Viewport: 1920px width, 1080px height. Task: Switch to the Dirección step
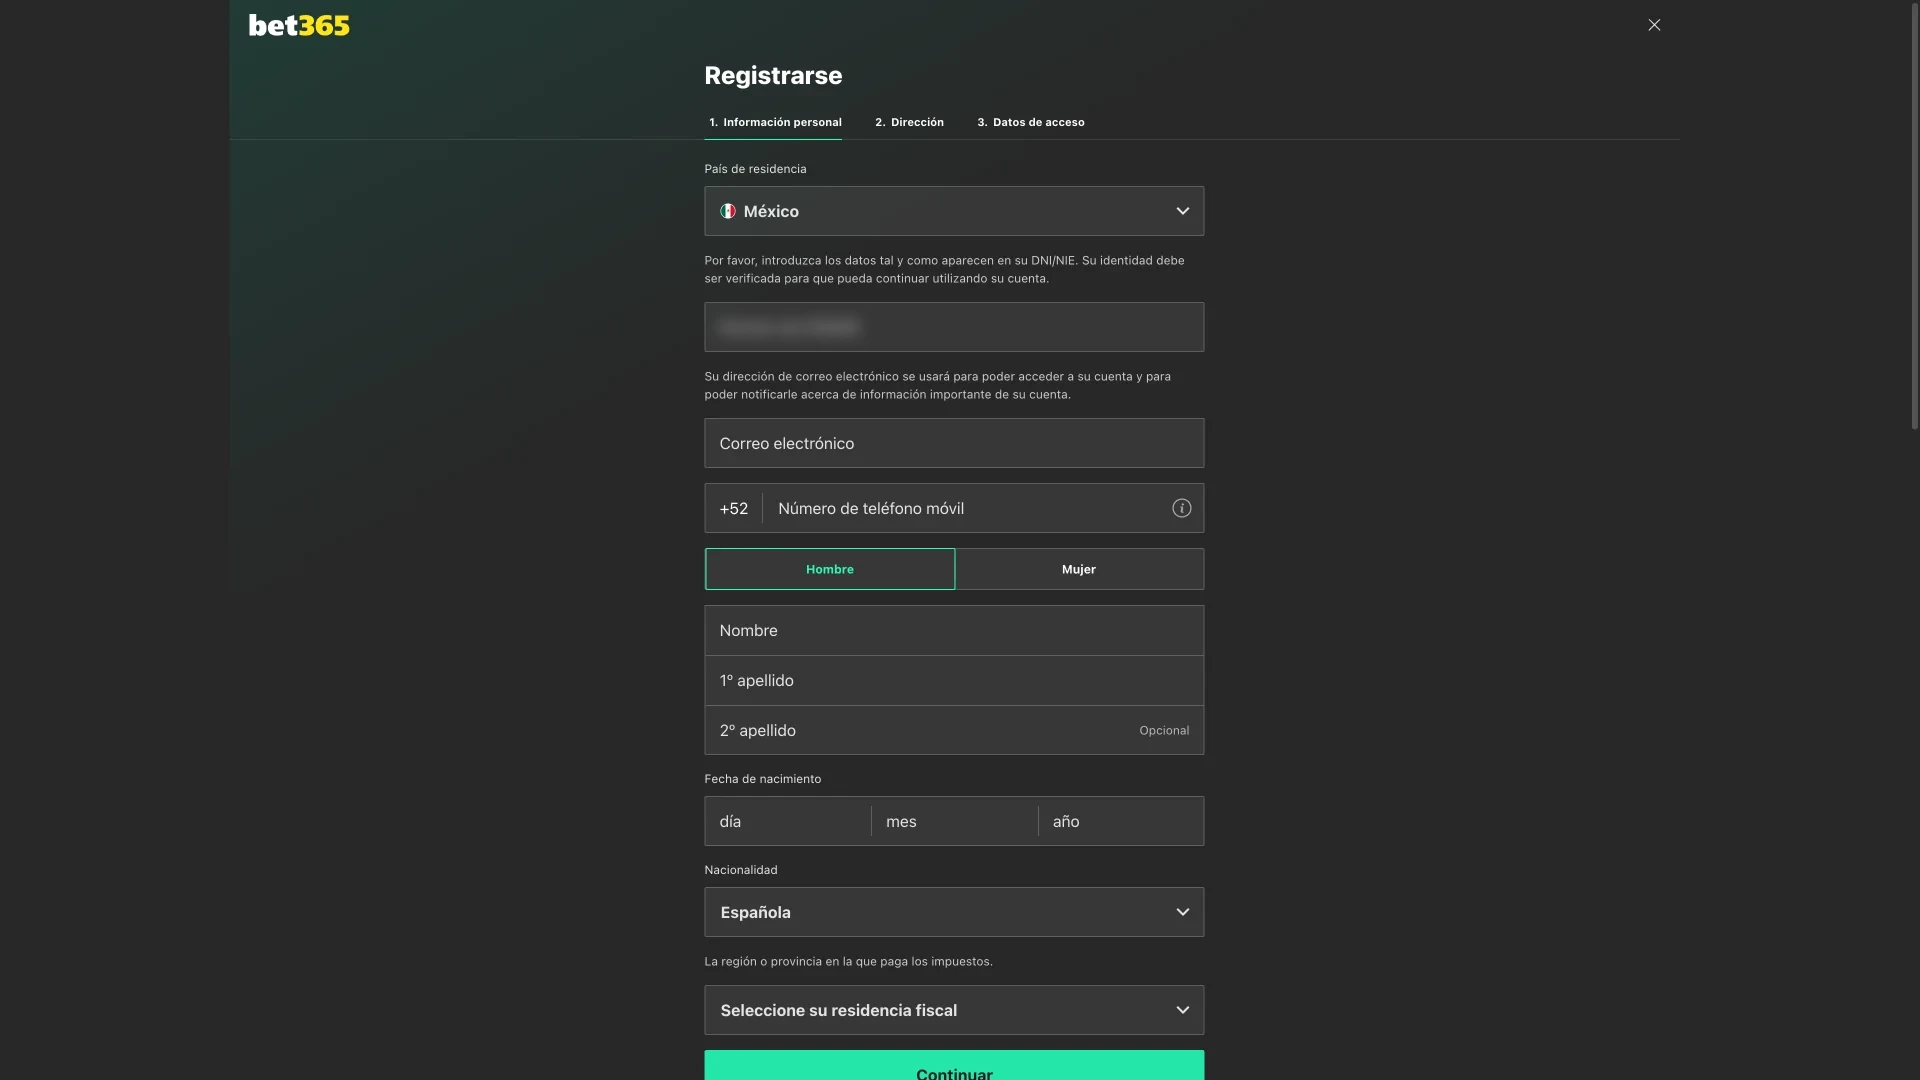(908, 122)
